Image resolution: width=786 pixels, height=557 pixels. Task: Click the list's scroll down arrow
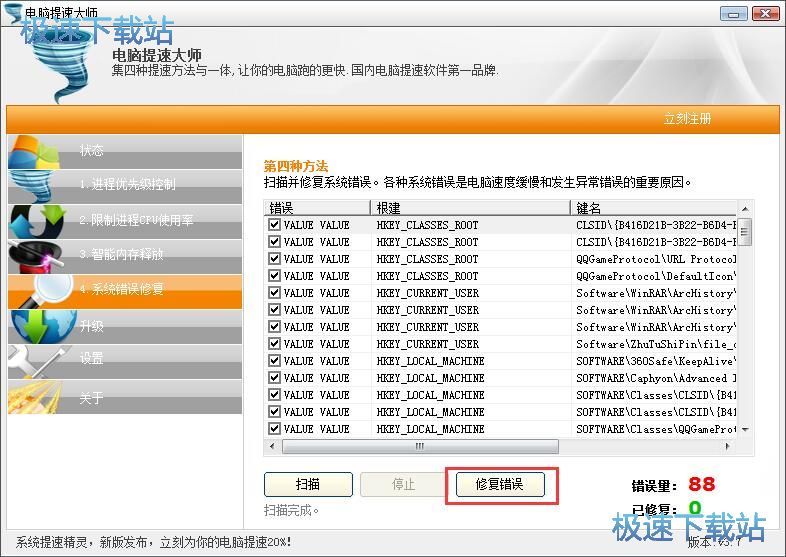point(745,430)
